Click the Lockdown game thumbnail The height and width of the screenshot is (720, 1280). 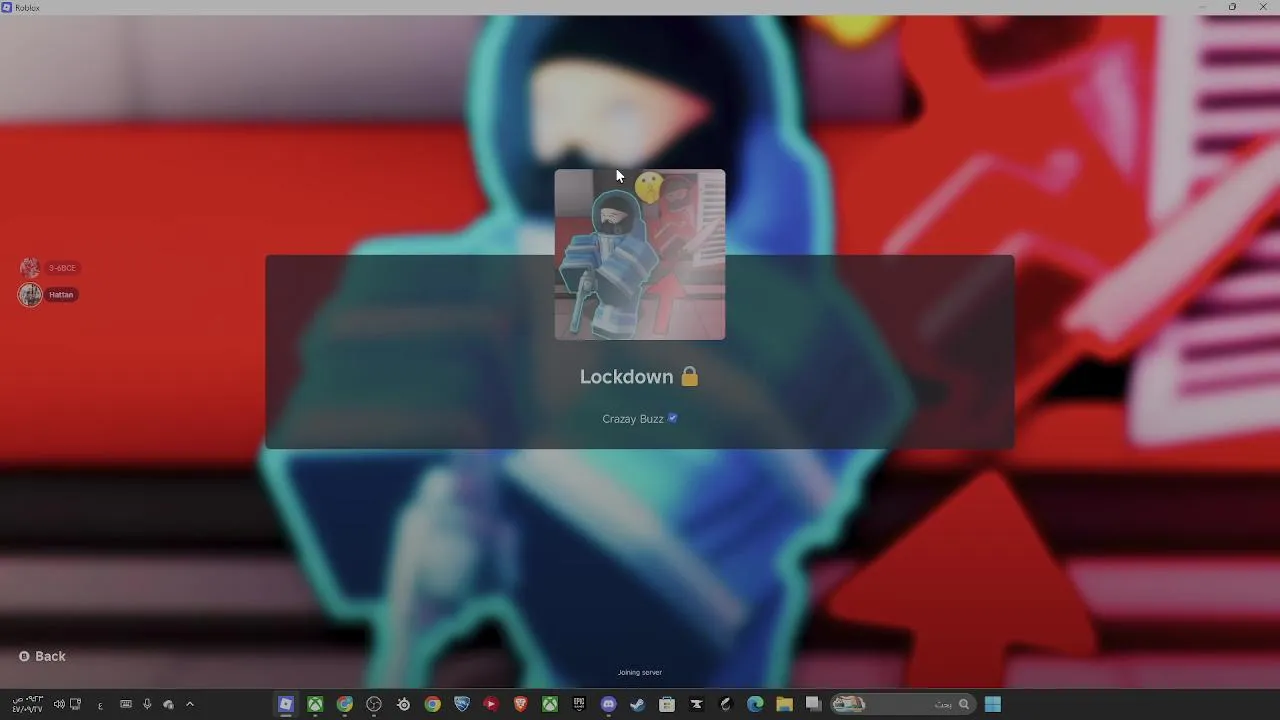(x=640, y=255)
